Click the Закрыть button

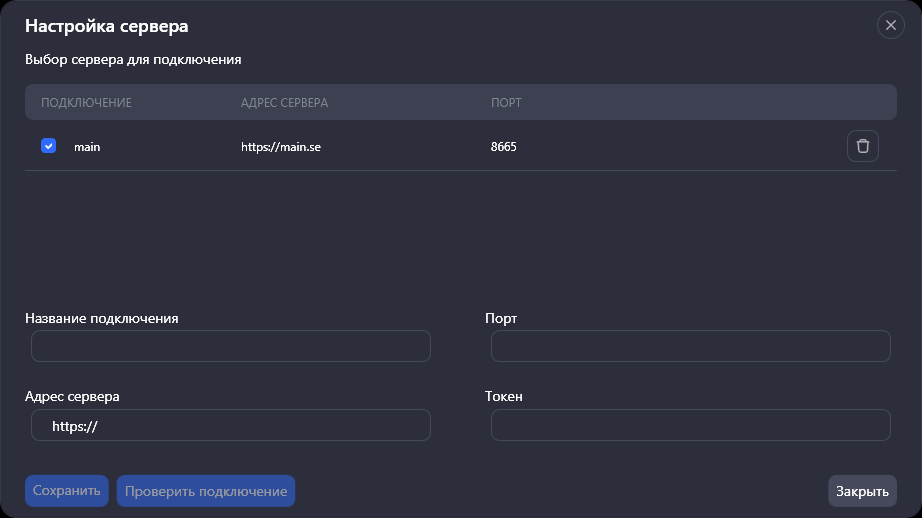pyautogui.click(x=862, y=491)
